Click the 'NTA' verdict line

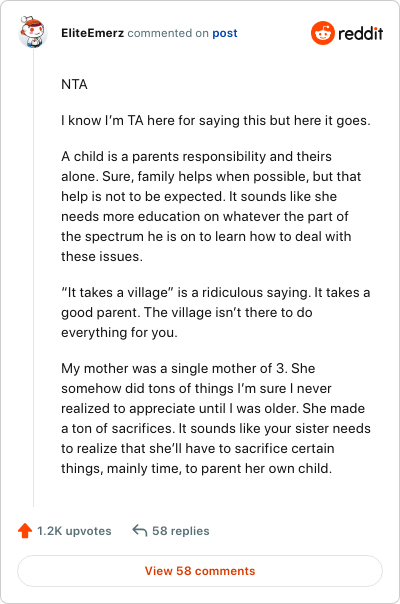(74, 84)
